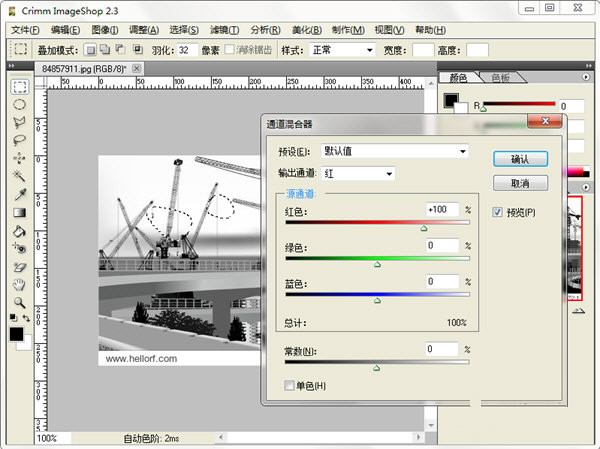The width and height of the screenshot is (600, 449).
Task: Click the 常数 constant slider handle
Action: [377, 367]
